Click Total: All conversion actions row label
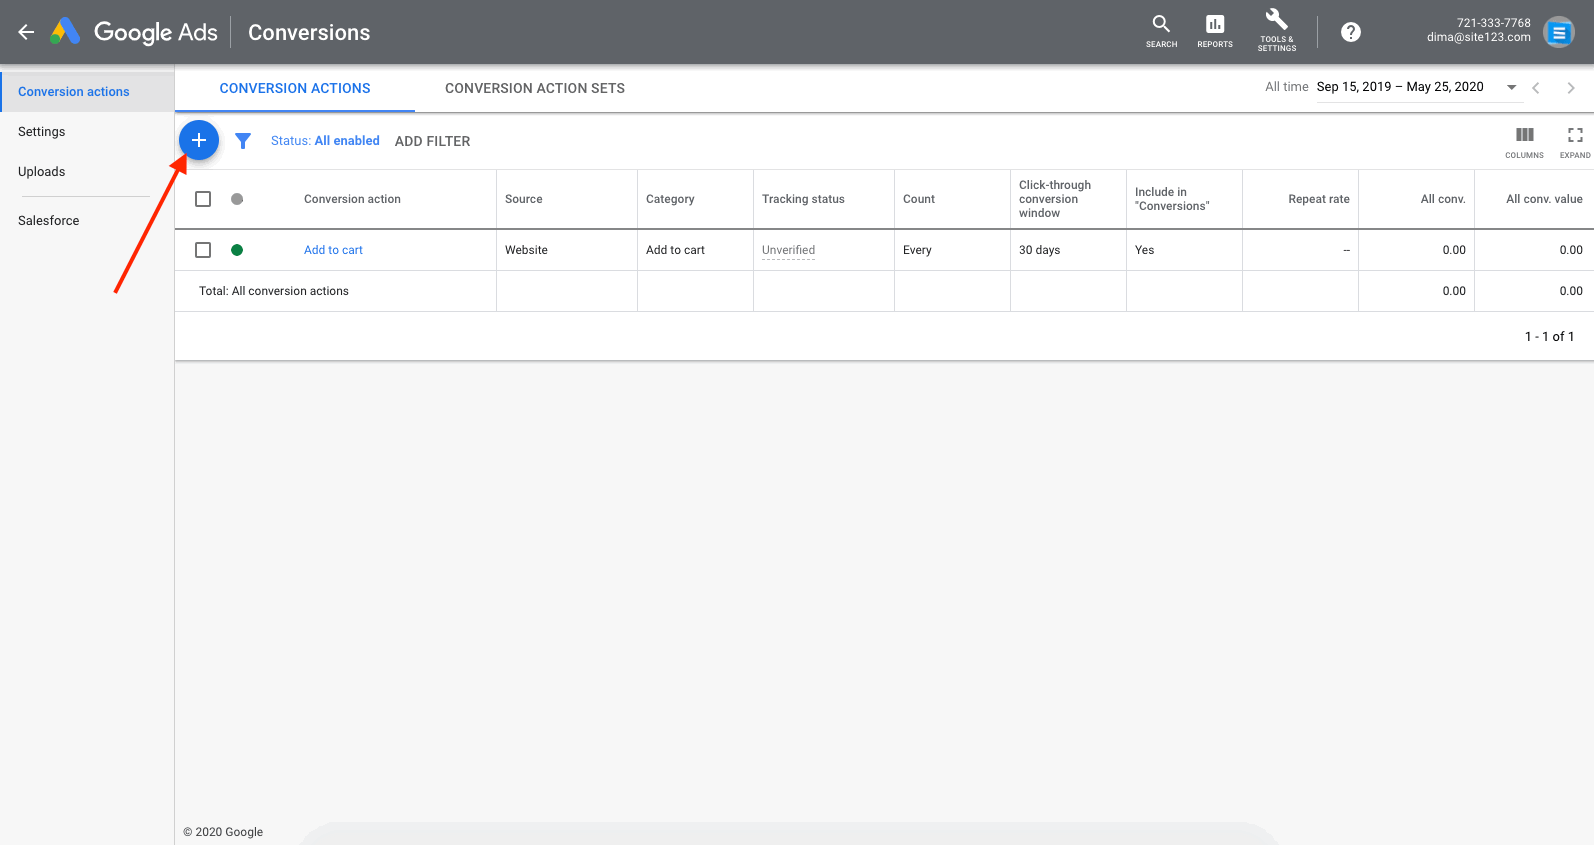Screen dimensions: 1594x845 (x=274, y=291)
